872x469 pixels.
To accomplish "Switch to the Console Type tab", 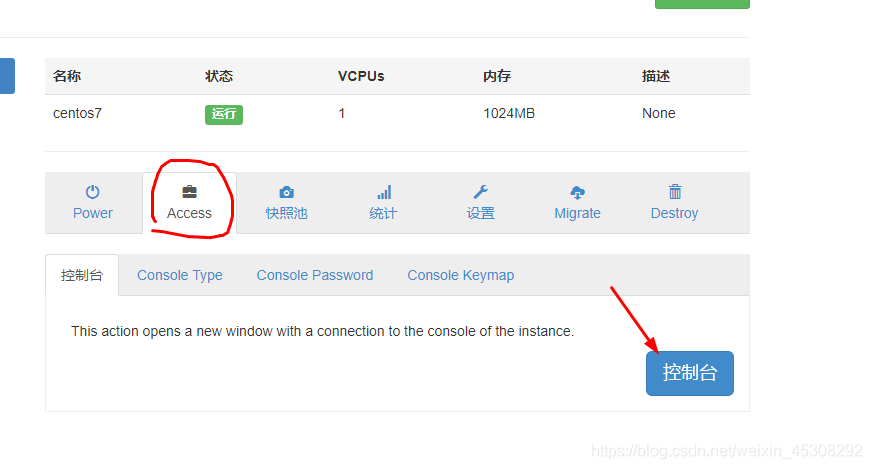I will coord(180,275).
